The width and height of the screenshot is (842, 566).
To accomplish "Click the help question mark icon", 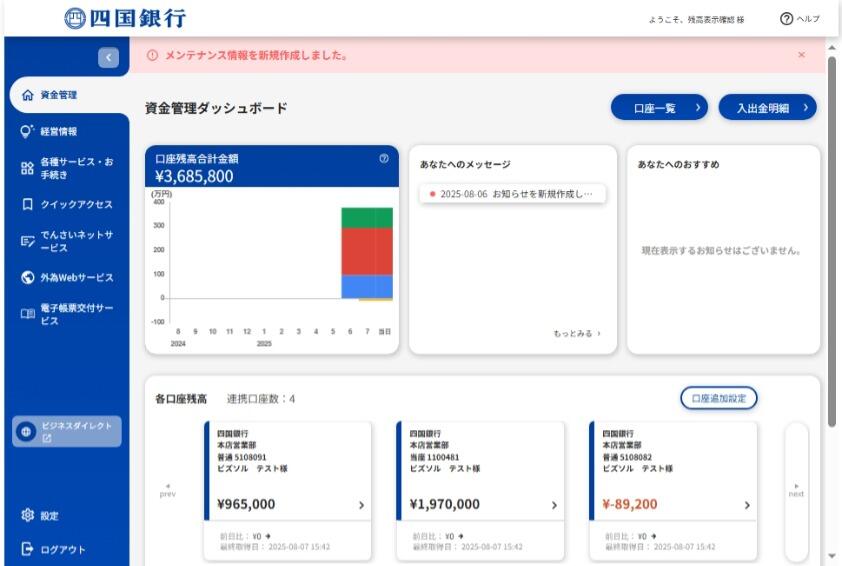I will pyautogui.click(x=786, y=19).
